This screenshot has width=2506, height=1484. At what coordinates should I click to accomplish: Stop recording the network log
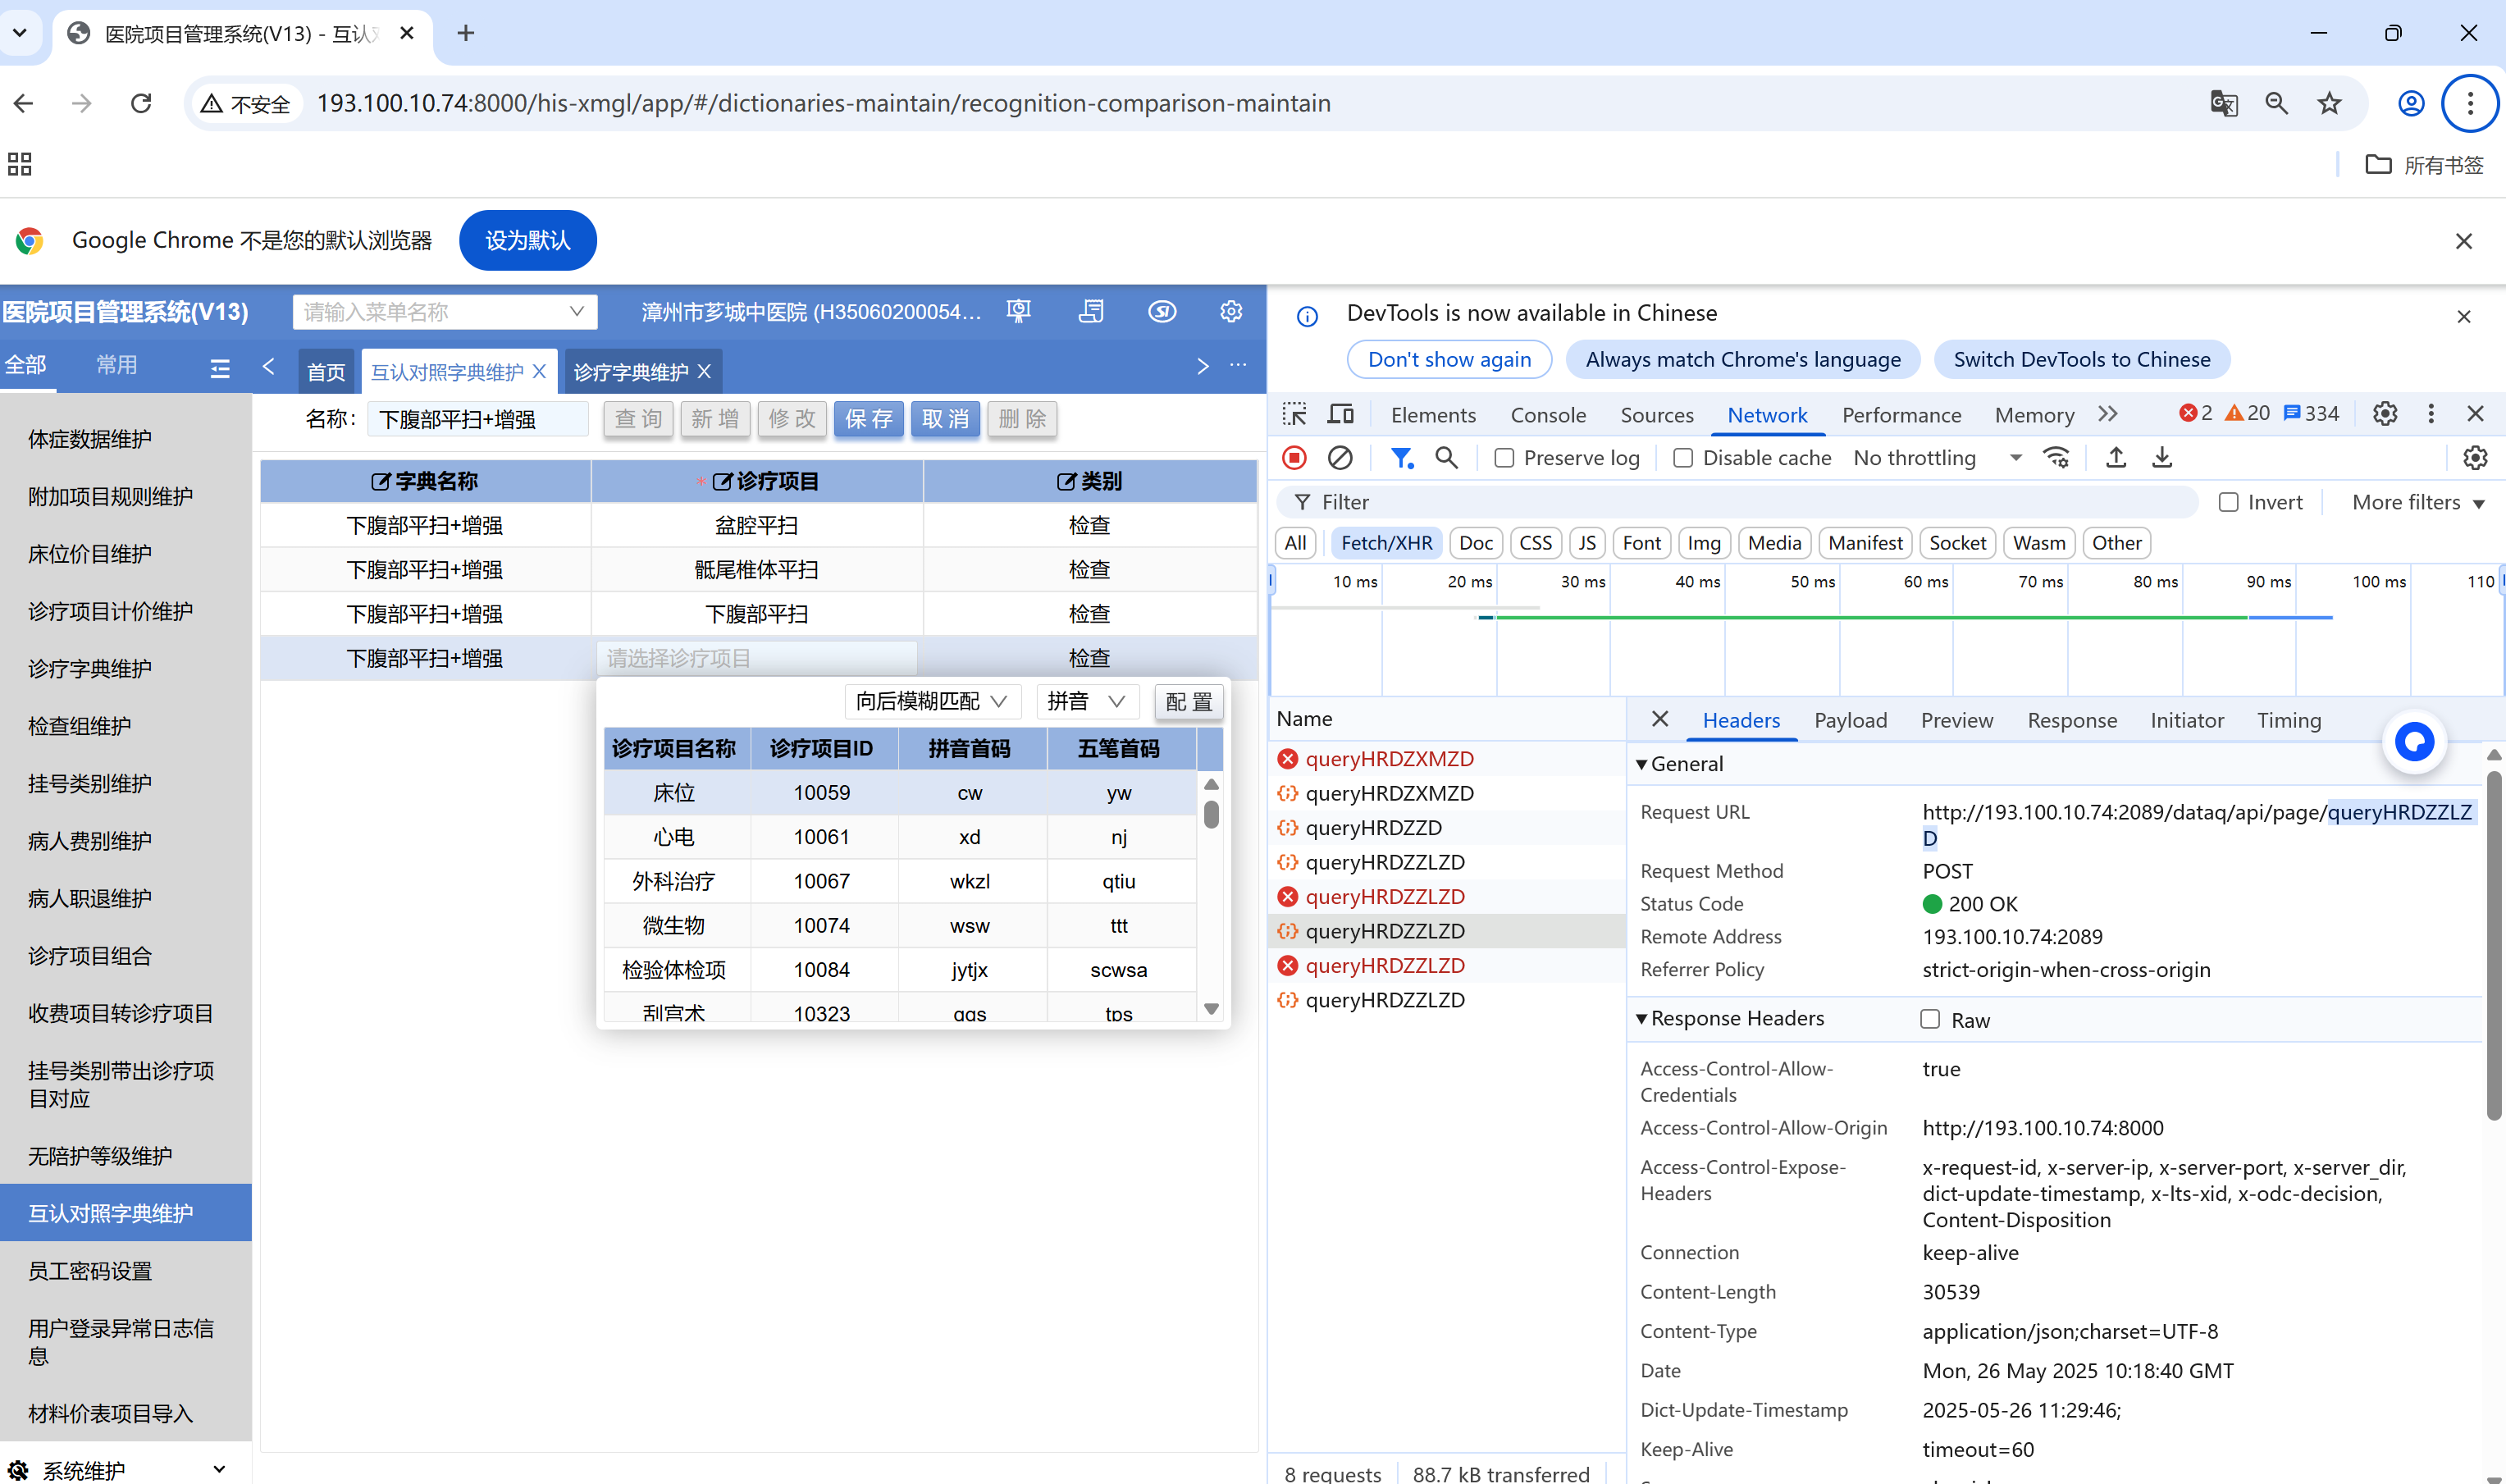tap(1294, 458)
